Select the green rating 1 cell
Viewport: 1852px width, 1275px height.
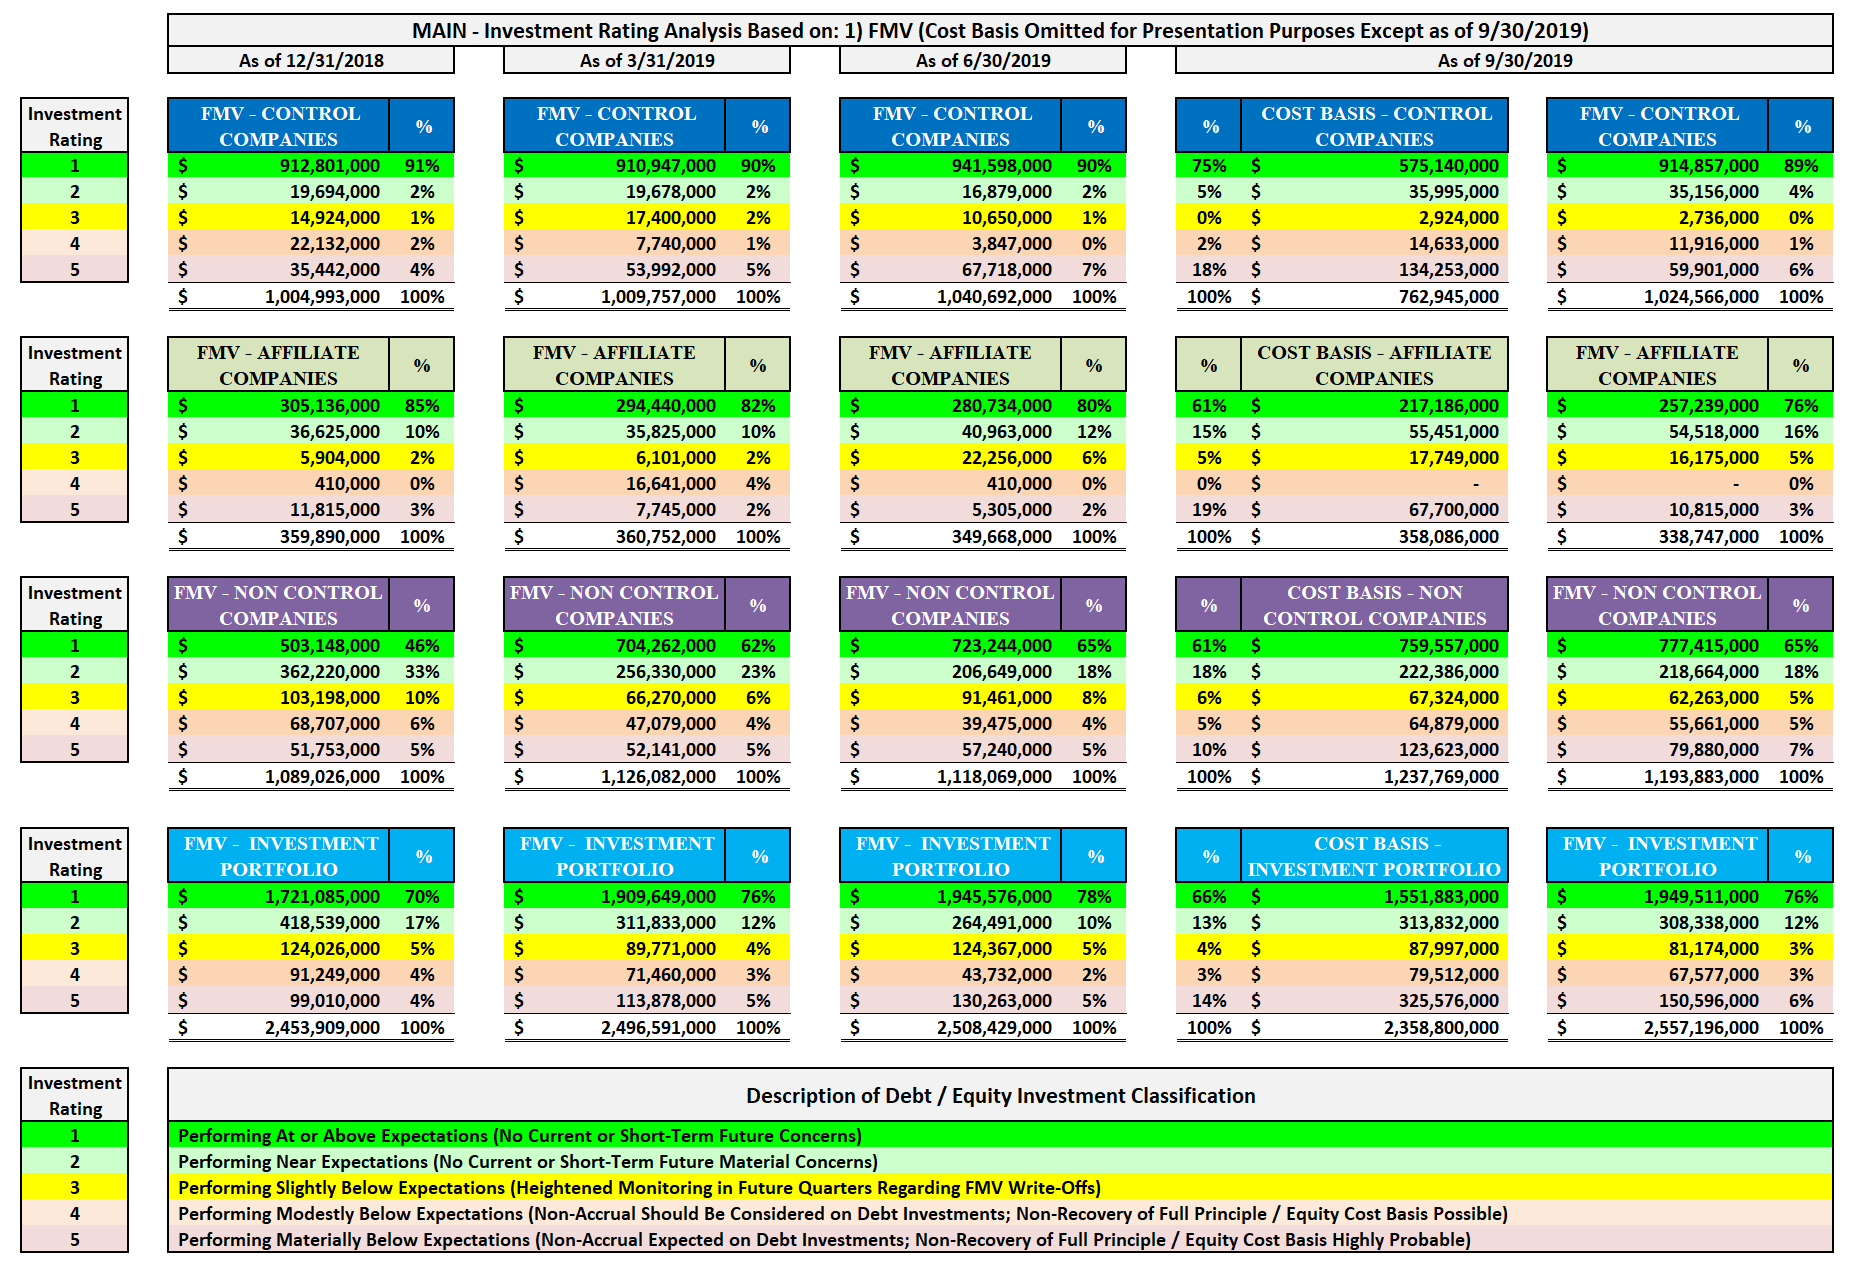(x=74, y=166)
